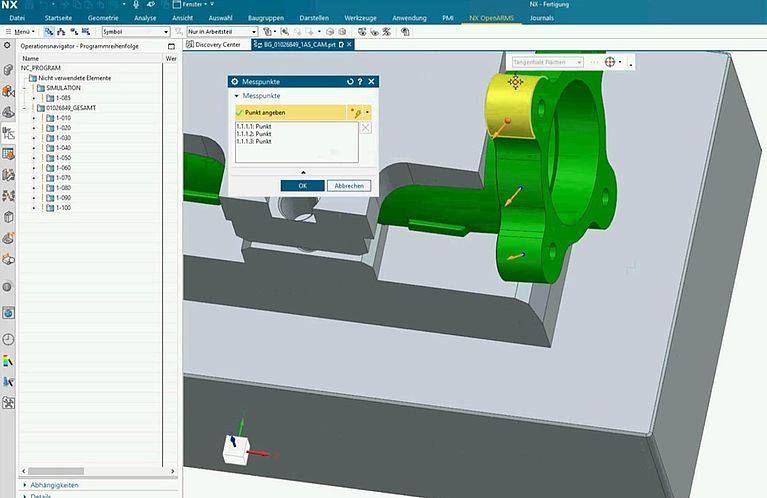Remove the selected point with the X button
The width and height of the screenshot is (767, 498).
coord(365,128)
